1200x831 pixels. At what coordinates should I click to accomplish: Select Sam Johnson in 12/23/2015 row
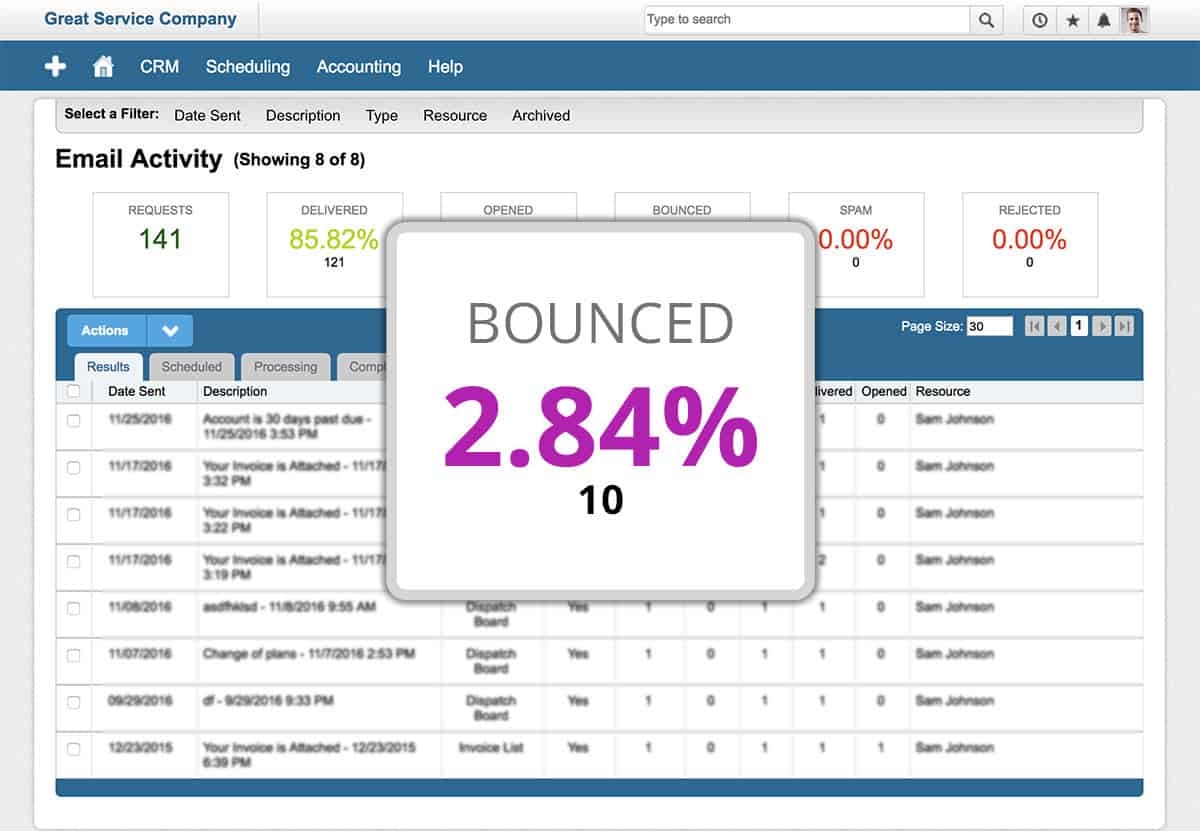(x=955, y=748)
